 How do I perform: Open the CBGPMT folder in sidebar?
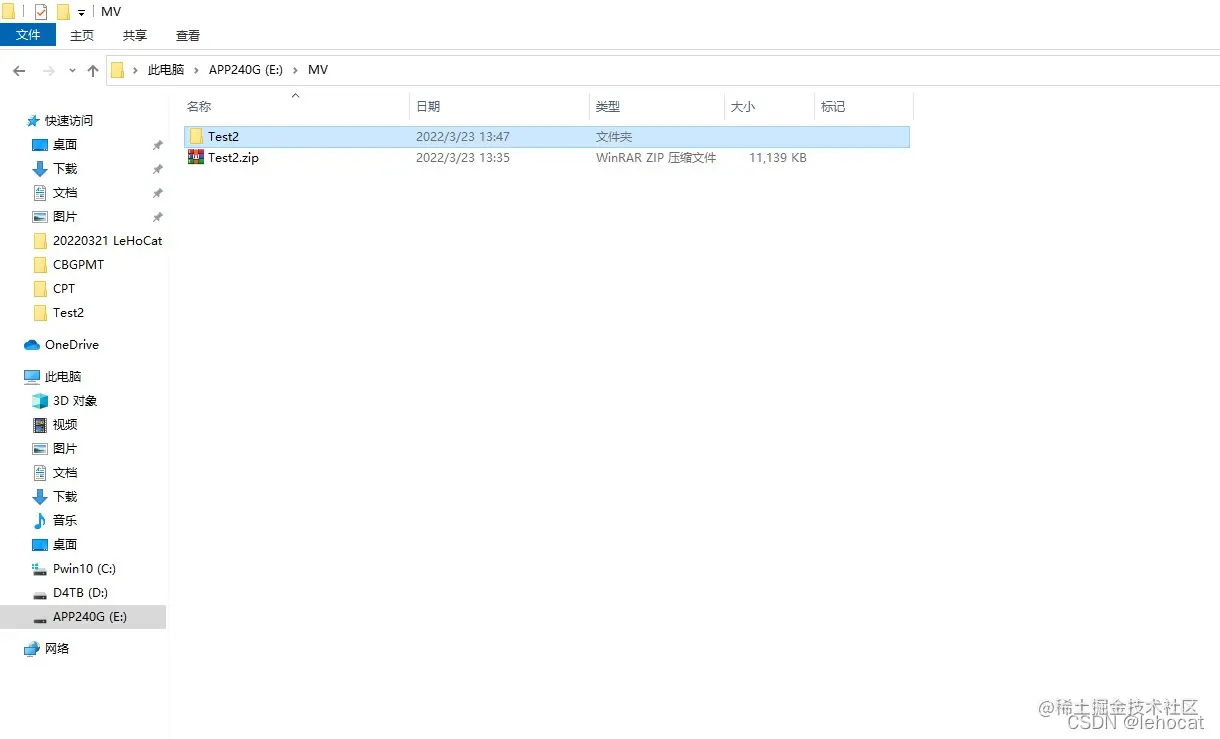tap(78, 264)
